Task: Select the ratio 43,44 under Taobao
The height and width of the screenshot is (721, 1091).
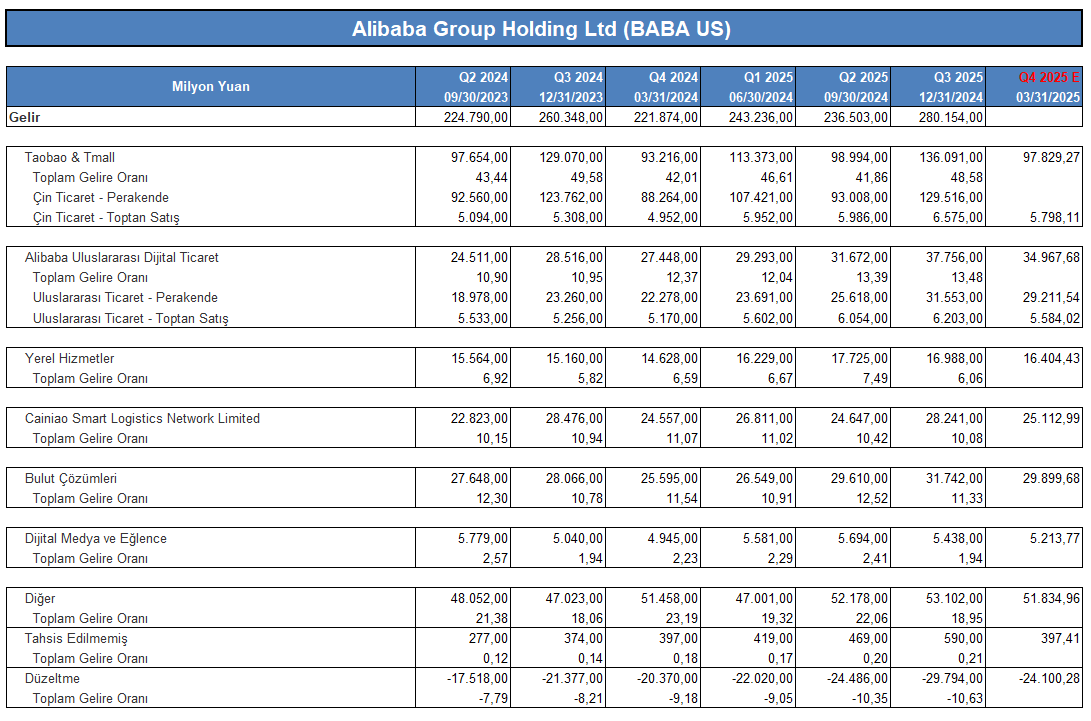Action: [x=492, y=177]
